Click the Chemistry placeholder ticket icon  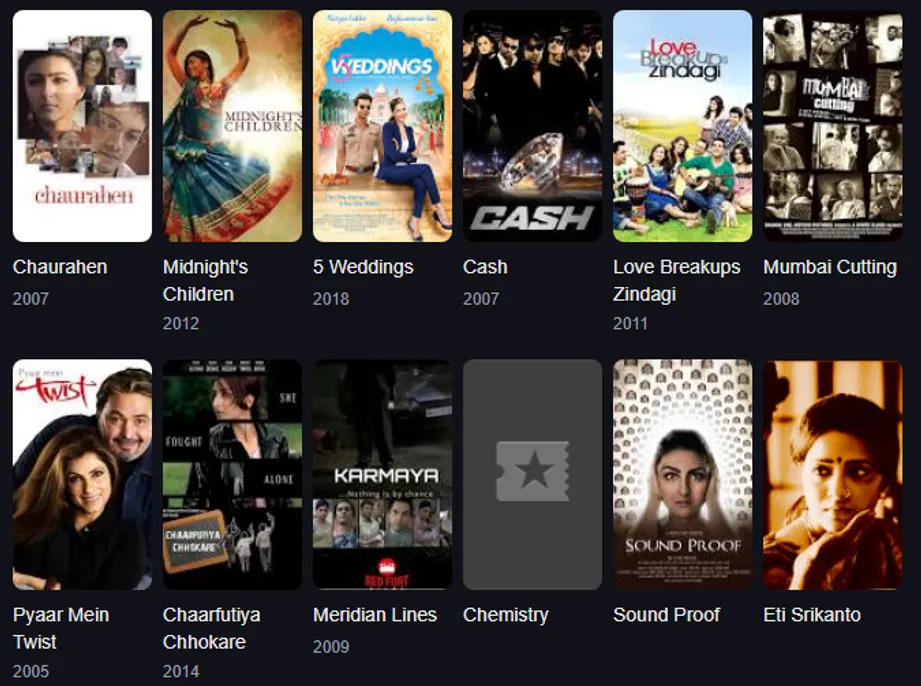[532, 471]
